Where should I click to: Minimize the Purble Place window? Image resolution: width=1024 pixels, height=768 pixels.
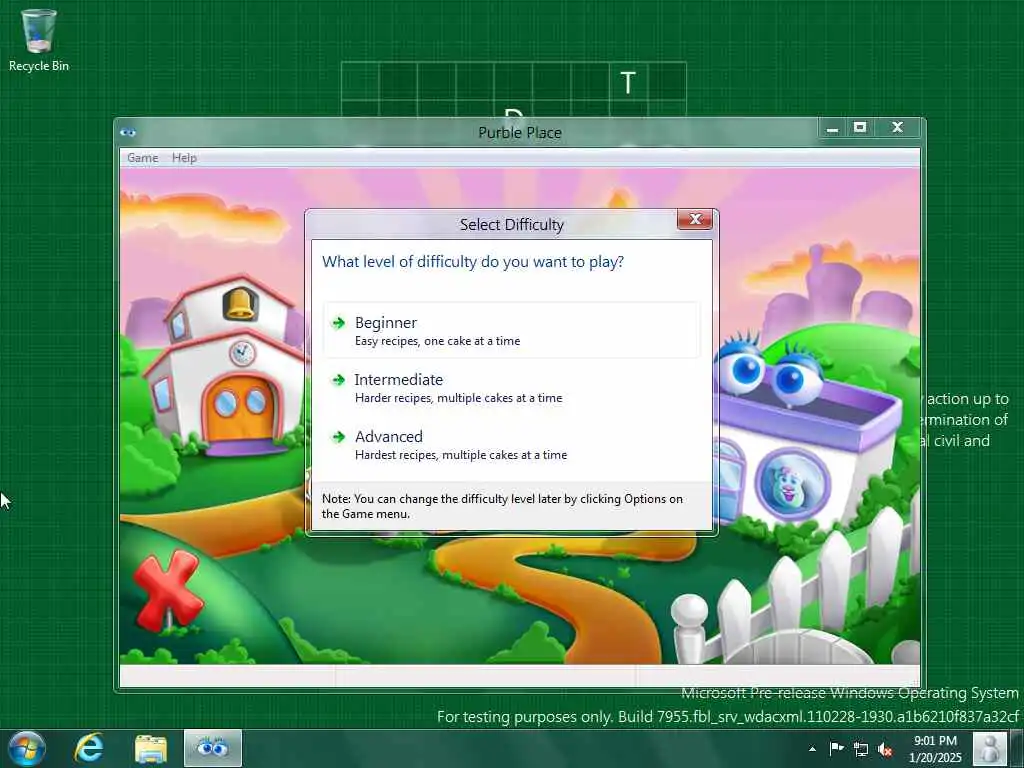pos(832,128)
